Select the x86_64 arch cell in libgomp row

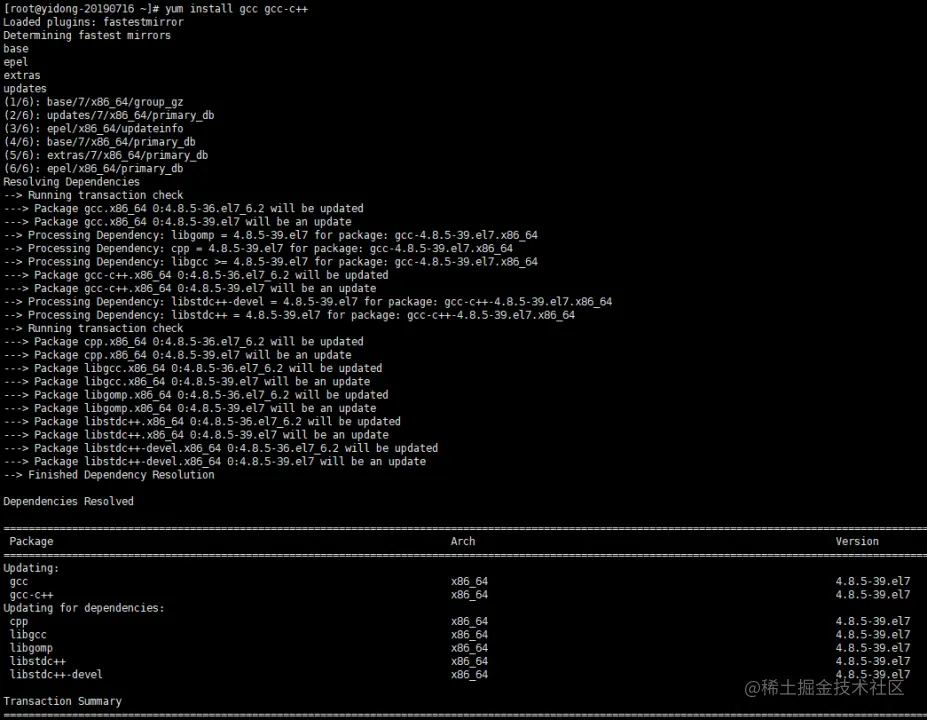[469, 648]
